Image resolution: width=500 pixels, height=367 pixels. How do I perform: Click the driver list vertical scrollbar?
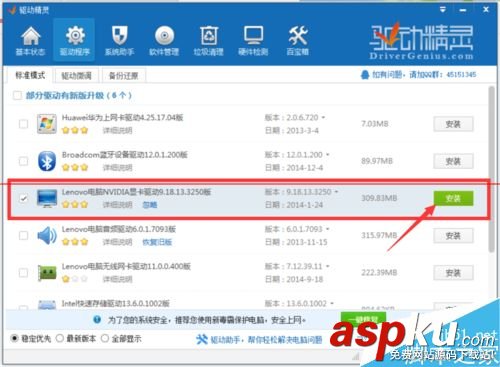[x=491, y=169]
